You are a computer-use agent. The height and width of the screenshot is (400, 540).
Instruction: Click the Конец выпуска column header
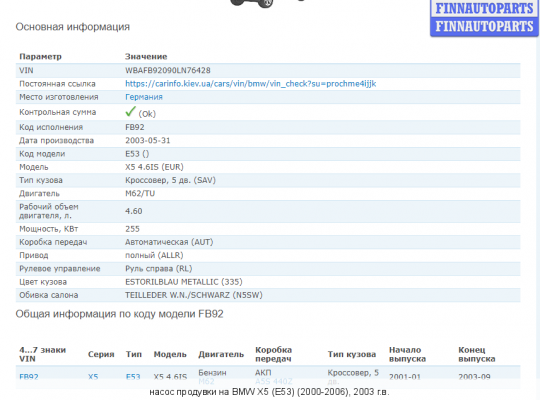(477, 354)
